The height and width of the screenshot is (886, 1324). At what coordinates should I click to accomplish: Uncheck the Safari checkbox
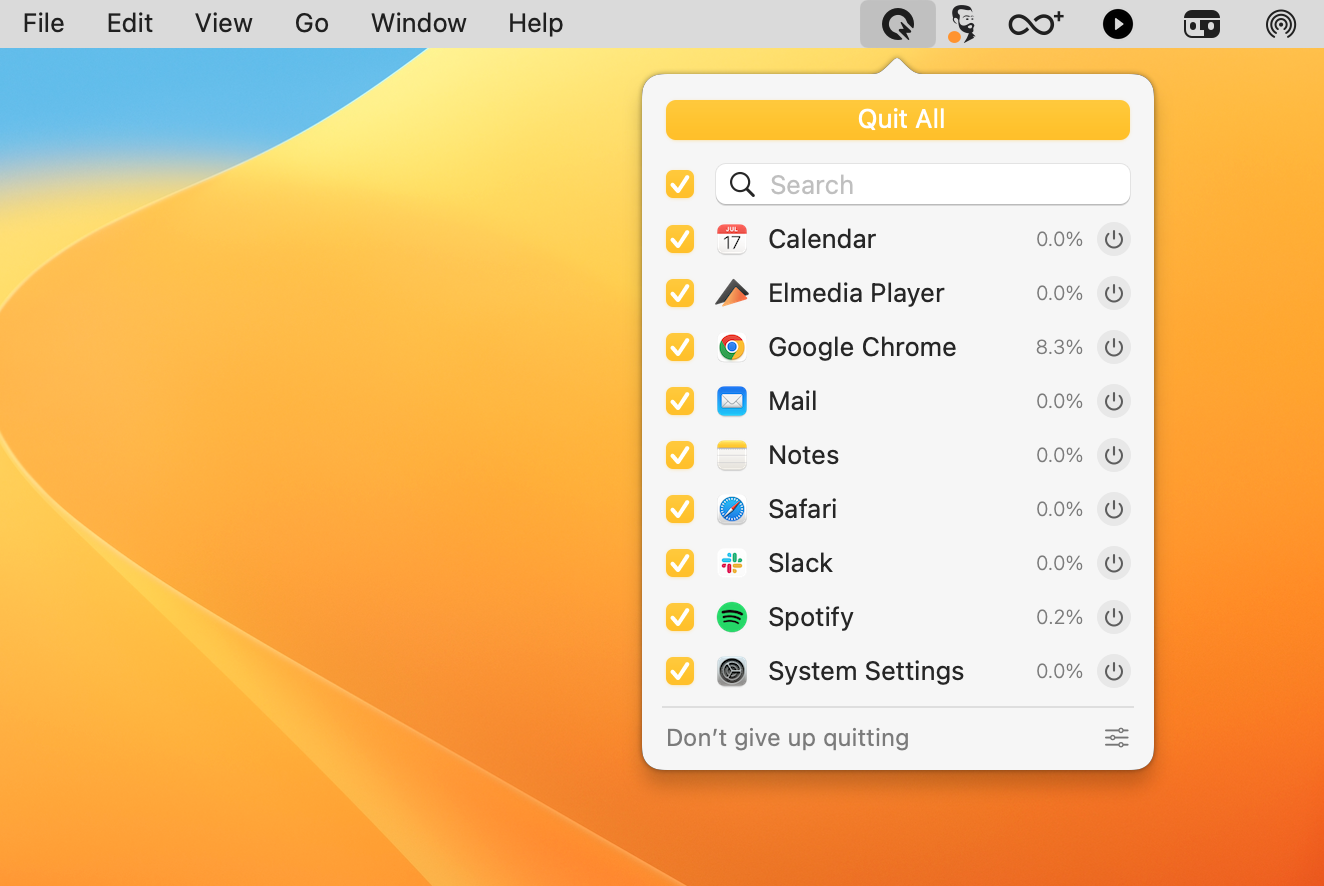pos(680,509)
